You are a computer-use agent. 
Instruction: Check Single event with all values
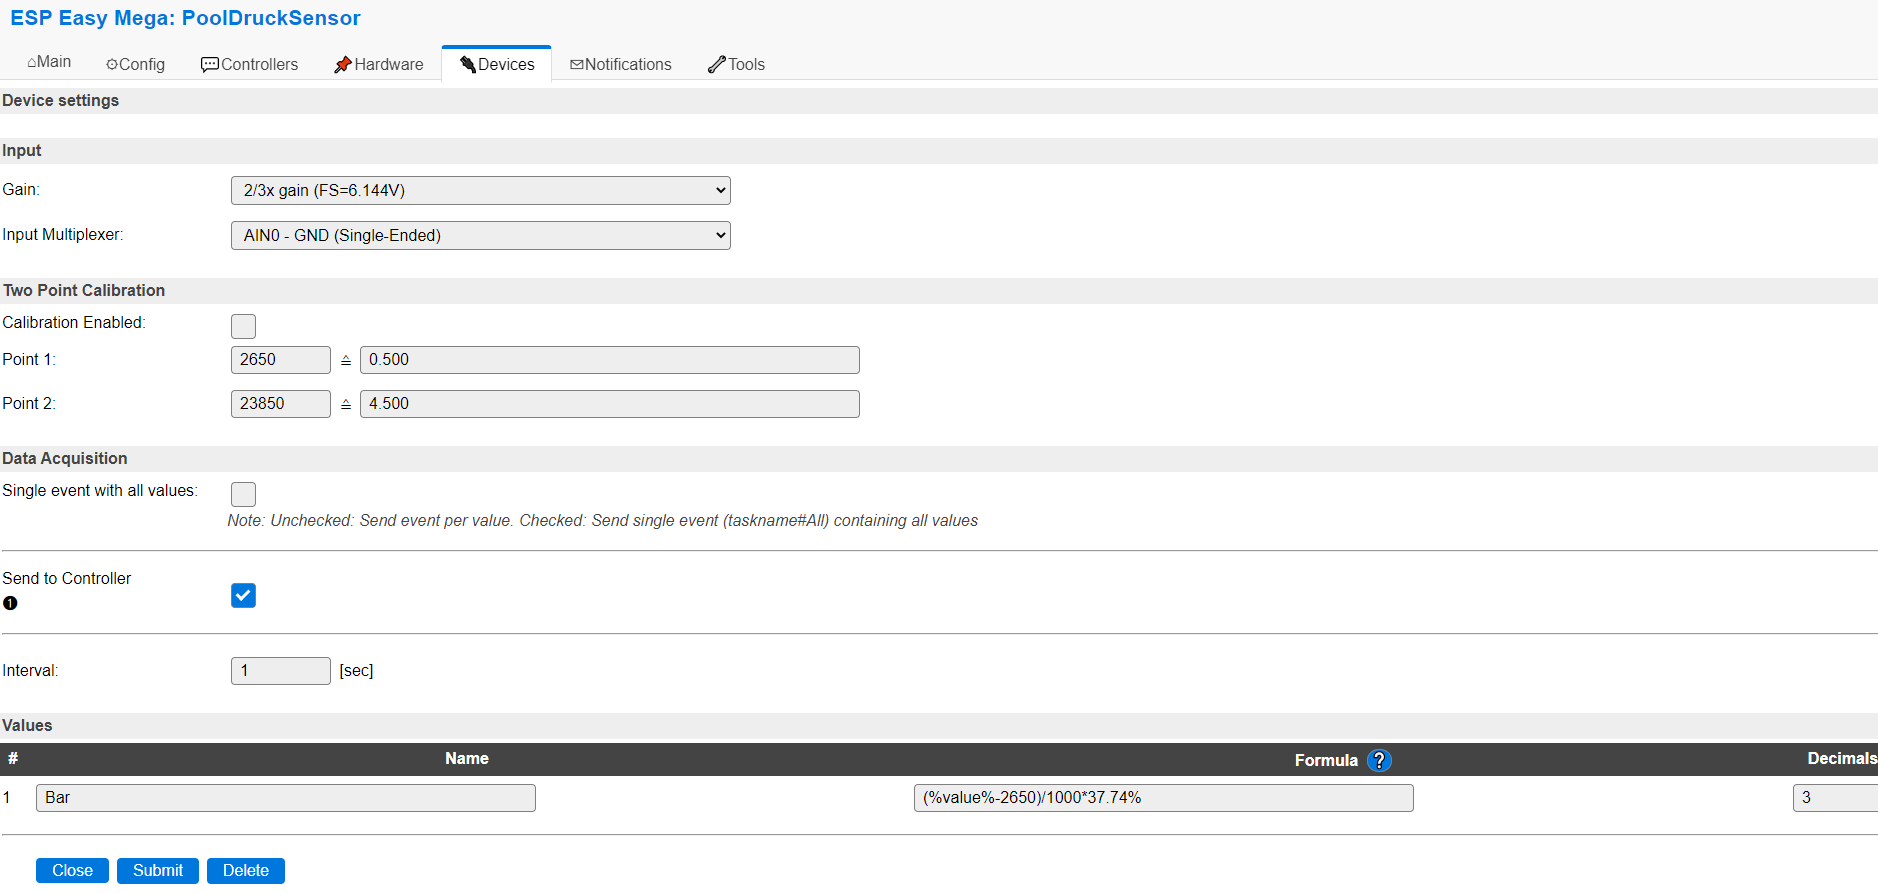click(x=243, y=494)
